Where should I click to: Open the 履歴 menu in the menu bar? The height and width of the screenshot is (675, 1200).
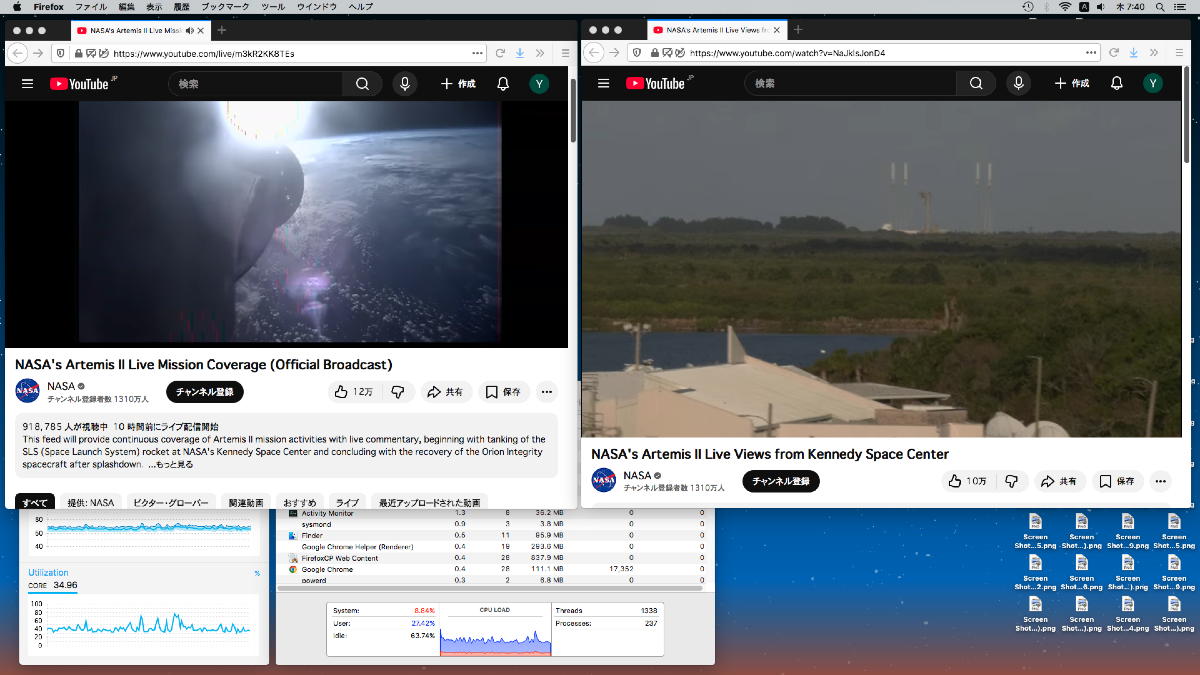coord(181,7)
